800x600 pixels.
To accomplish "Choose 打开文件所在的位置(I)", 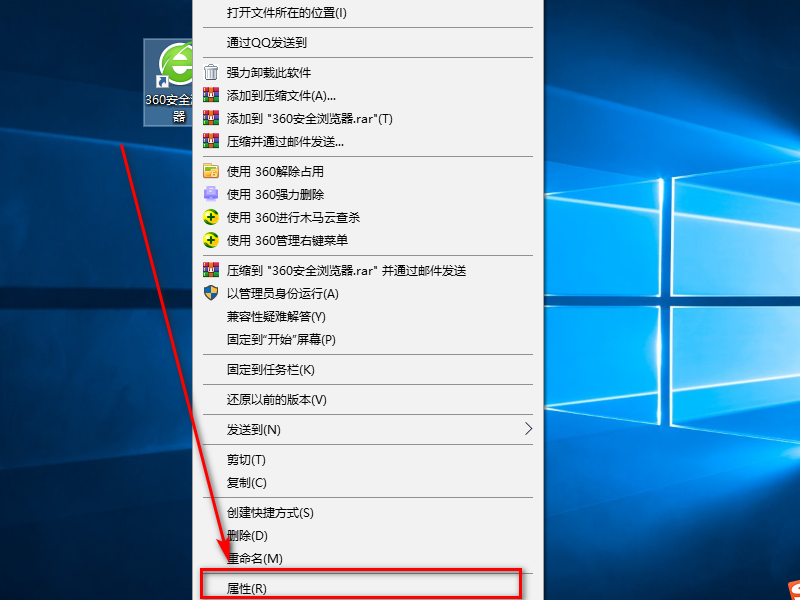I will [x=368, y=12].
